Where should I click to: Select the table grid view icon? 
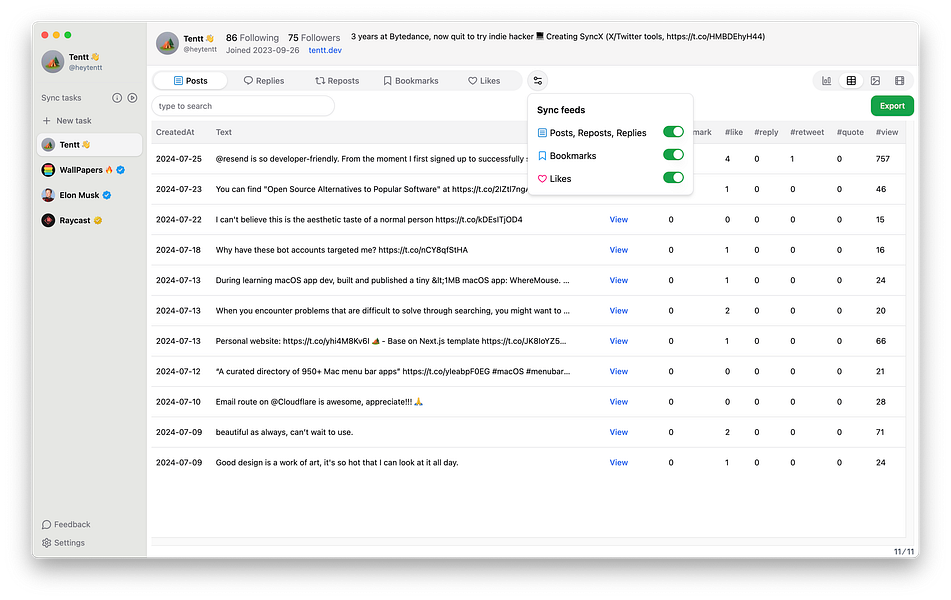point(851,81)
